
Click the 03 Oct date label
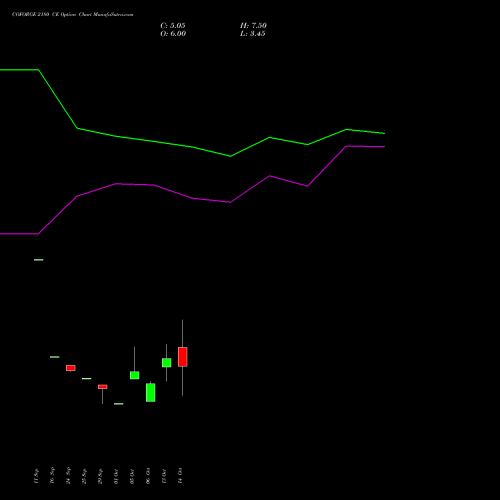(x=132, y=476)
